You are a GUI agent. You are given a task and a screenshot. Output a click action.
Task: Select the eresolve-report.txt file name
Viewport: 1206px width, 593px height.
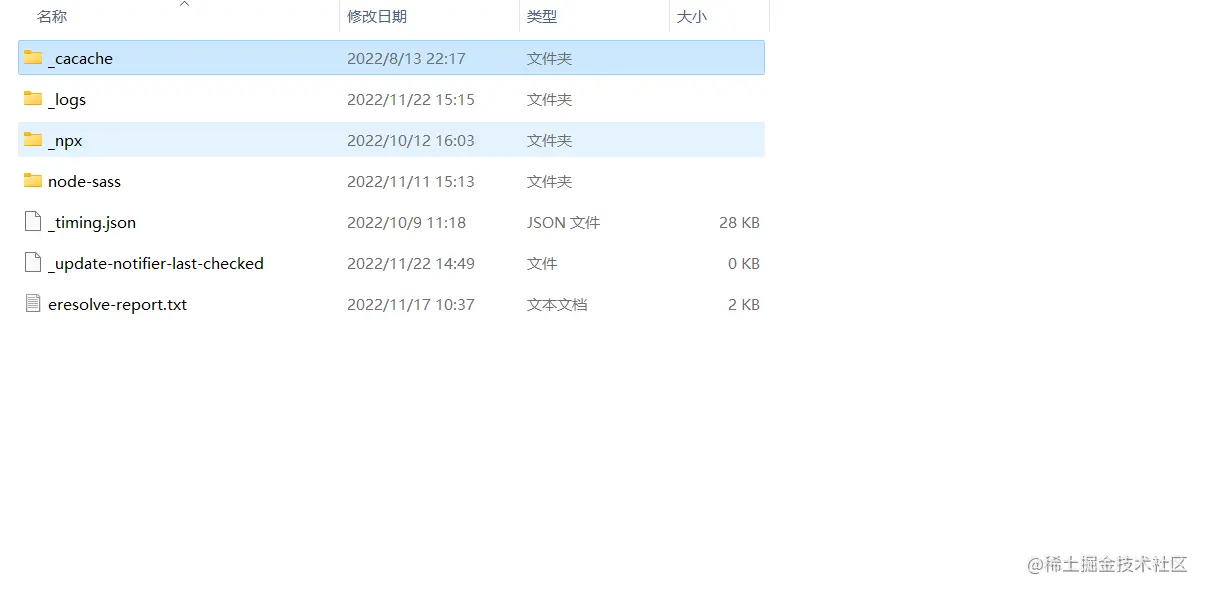[117, 305]
